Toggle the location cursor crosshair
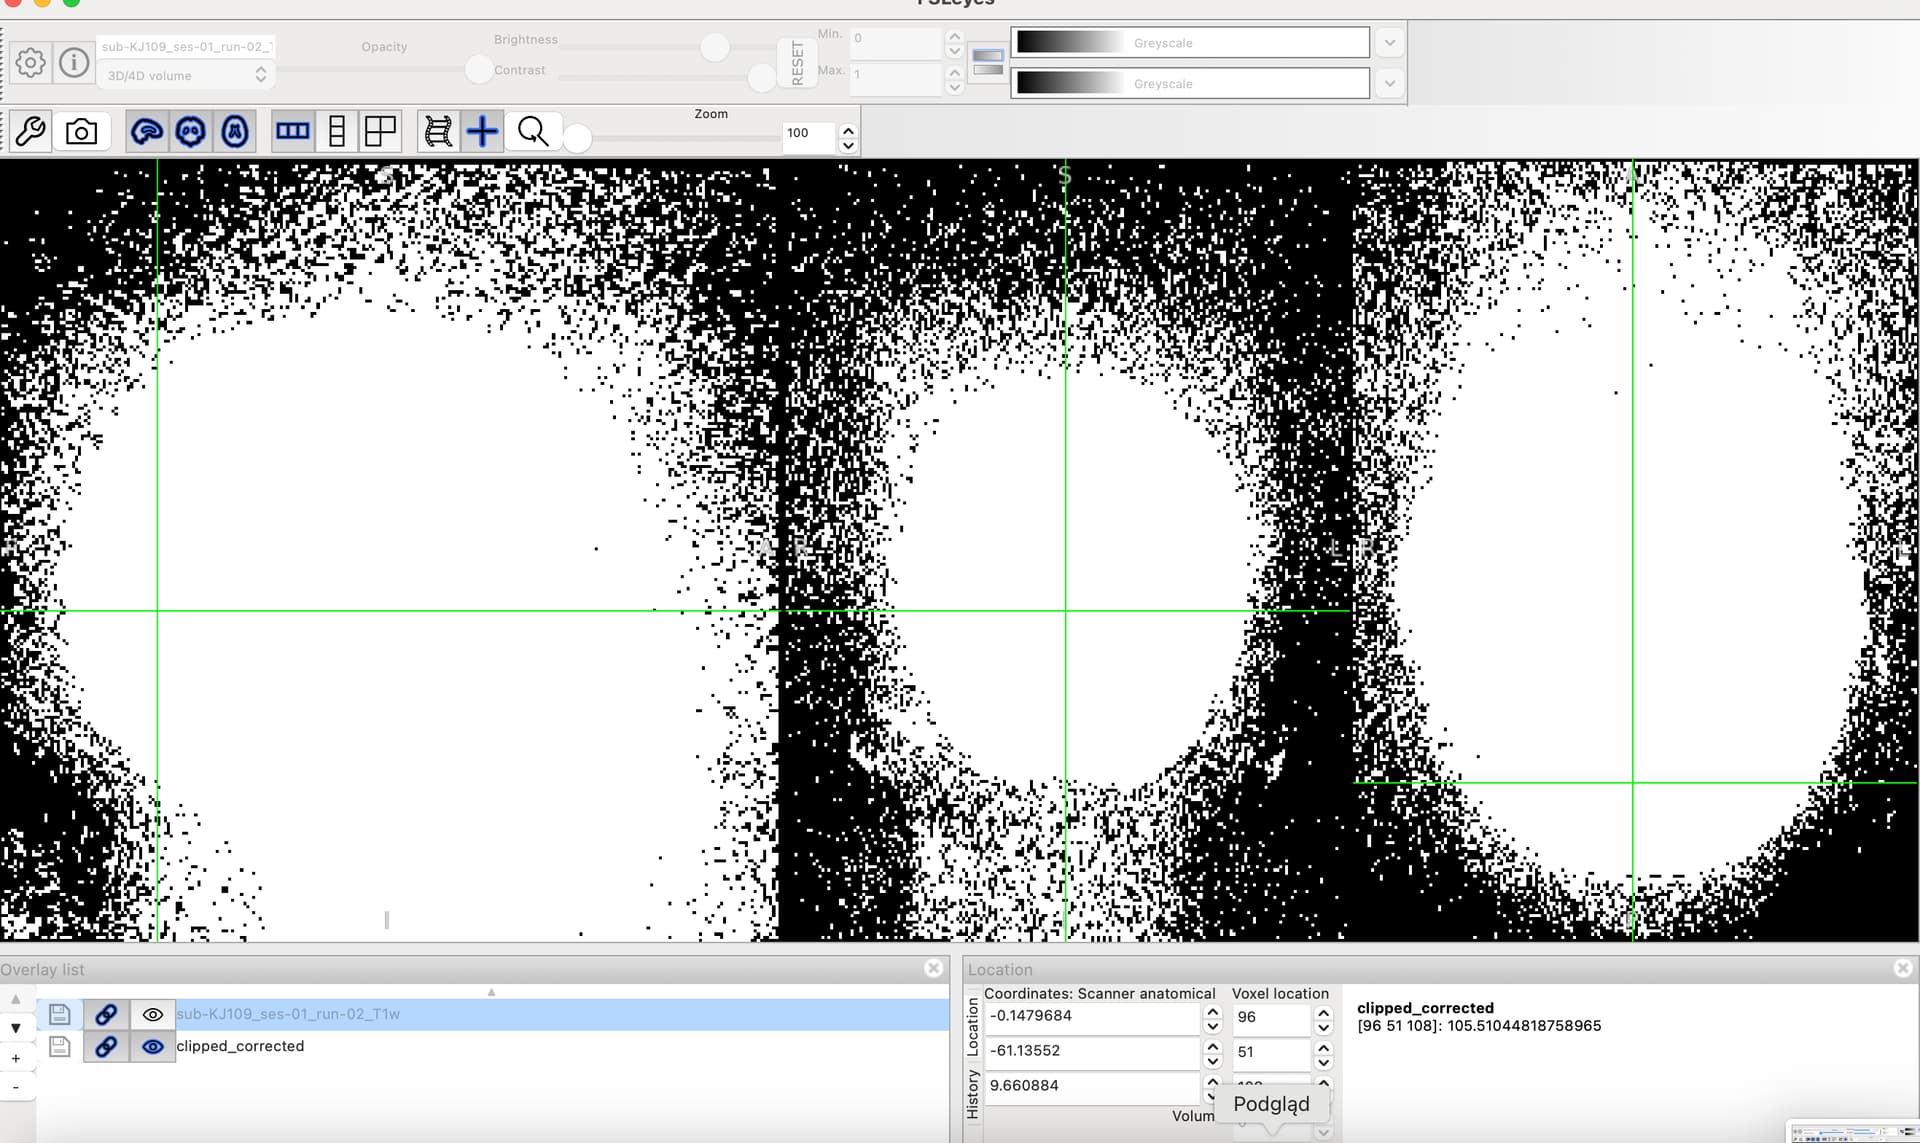Viewport: 1920px width, 1143px height. point(482,132)
